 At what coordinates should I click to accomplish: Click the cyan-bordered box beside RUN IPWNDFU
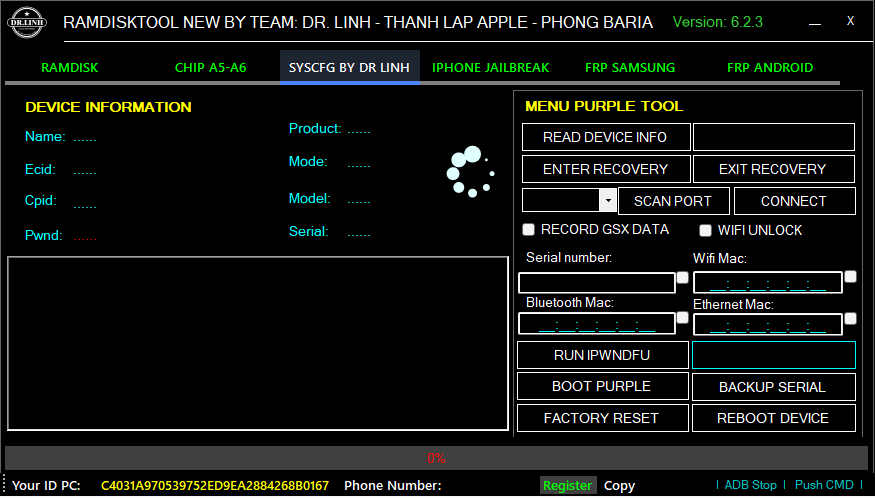773,355
